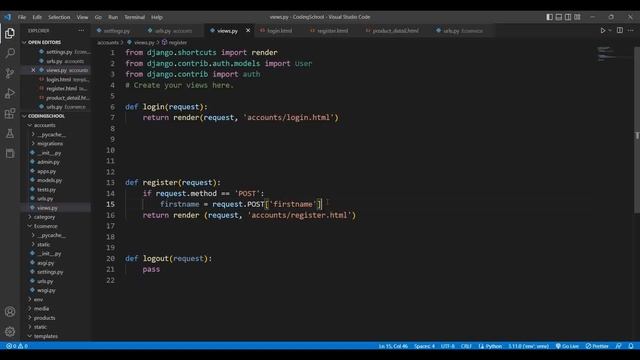640x360 pixels.
Task: Click the Run Python File play icon
Action: coord(602,31)
